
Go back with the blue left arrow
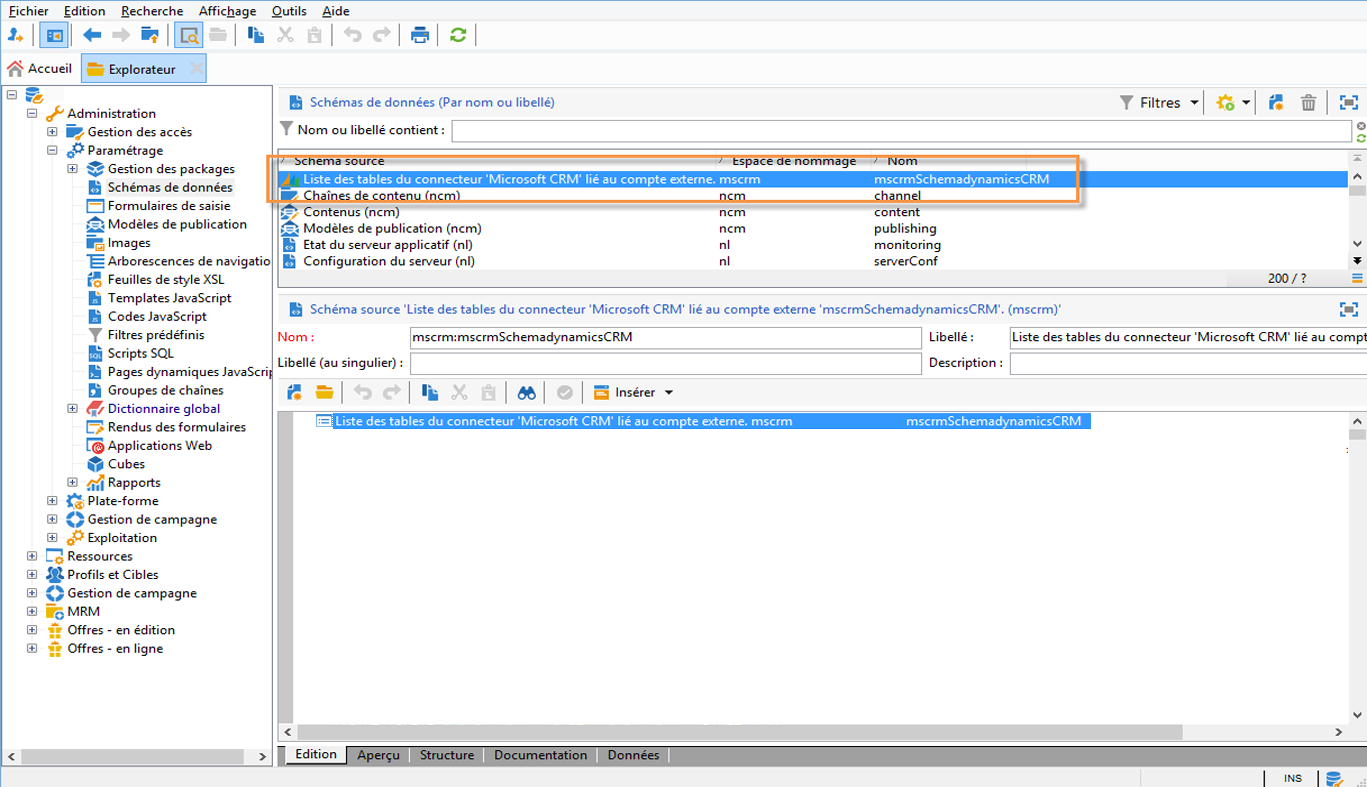tap(92, 35)
